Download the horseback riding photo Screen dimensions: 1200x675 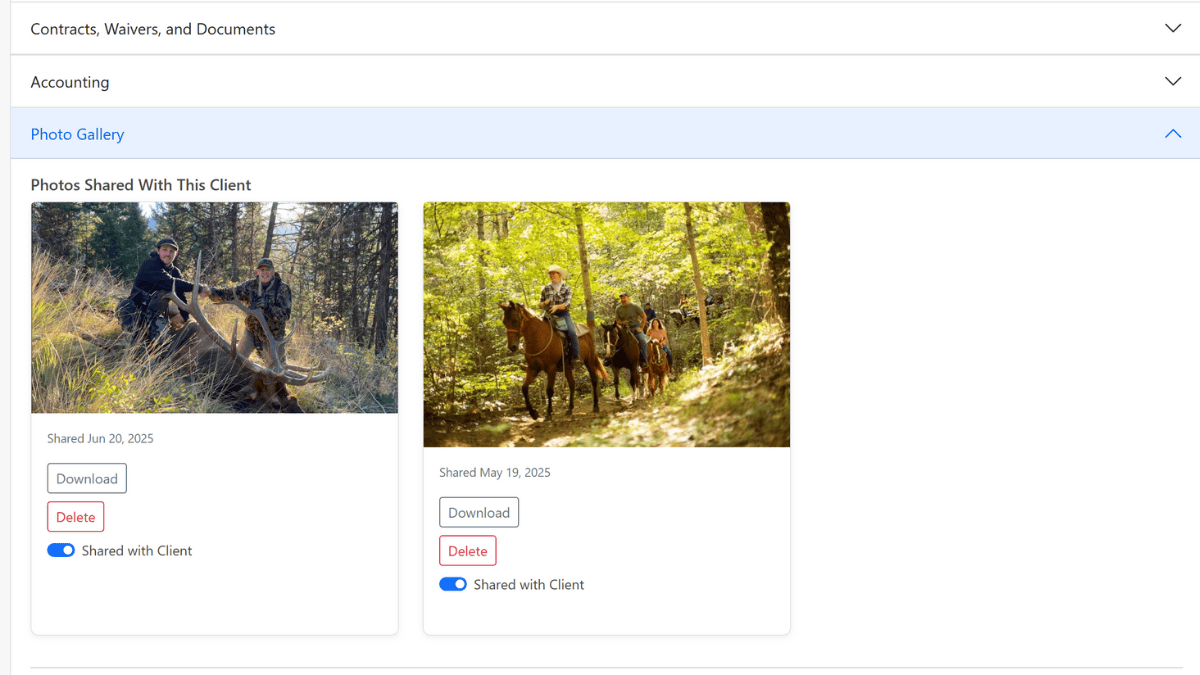[479, 513]
